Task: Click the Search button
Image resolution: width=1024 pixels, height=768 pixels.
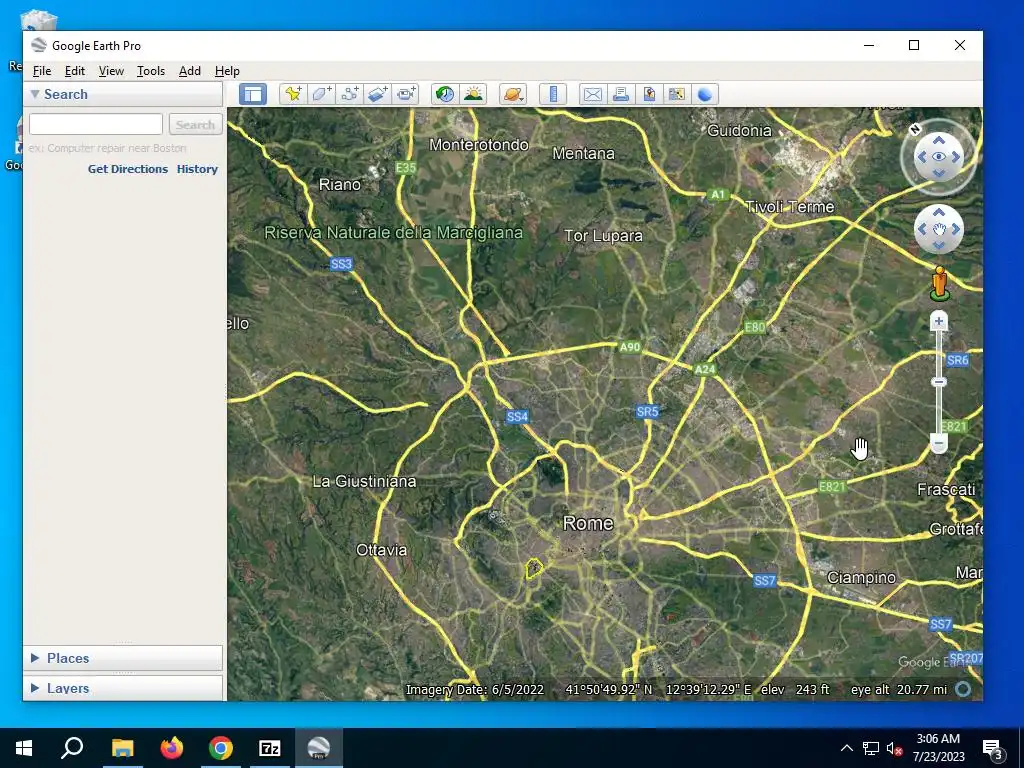Action: point(195,124)
